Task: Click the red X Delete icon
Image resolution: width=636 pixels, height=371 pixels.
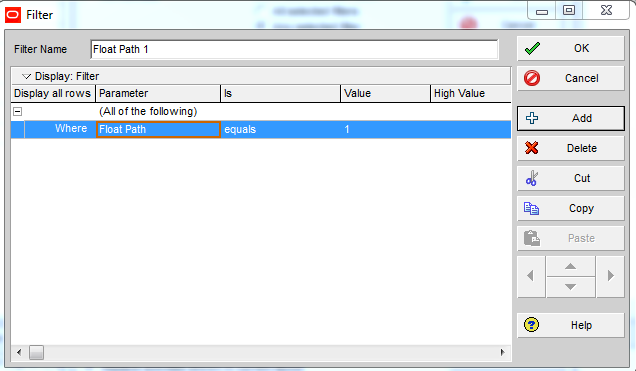Action: point(531,148)
